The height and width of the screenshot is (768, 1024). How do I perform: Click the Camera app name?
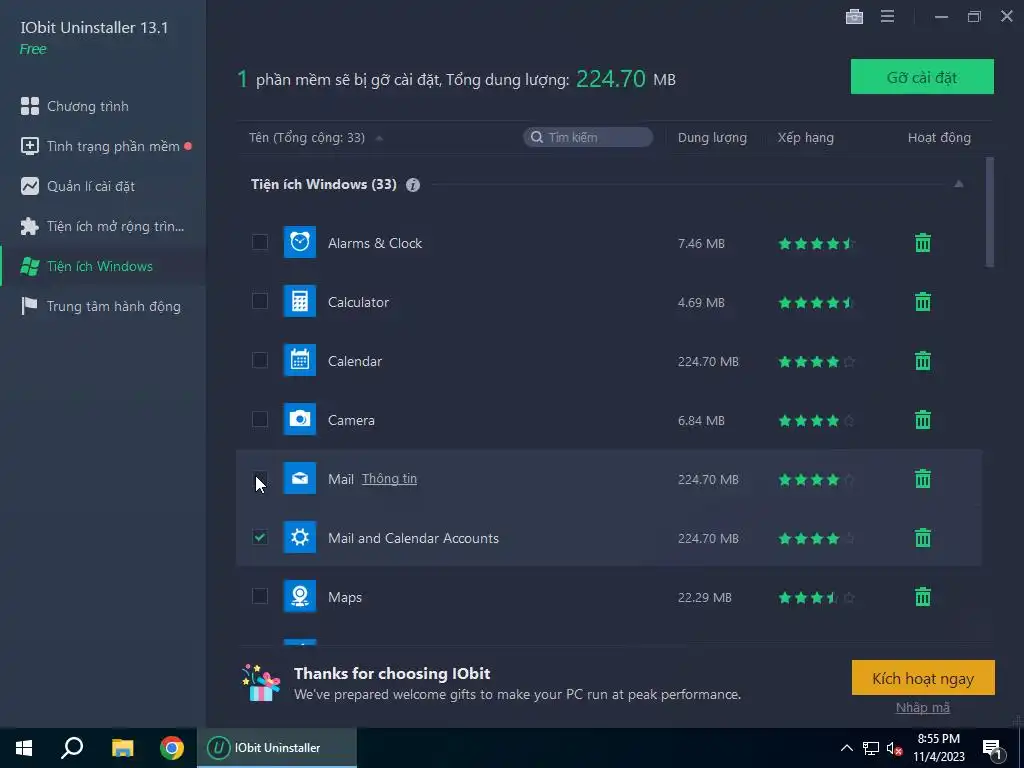(351, 420)
